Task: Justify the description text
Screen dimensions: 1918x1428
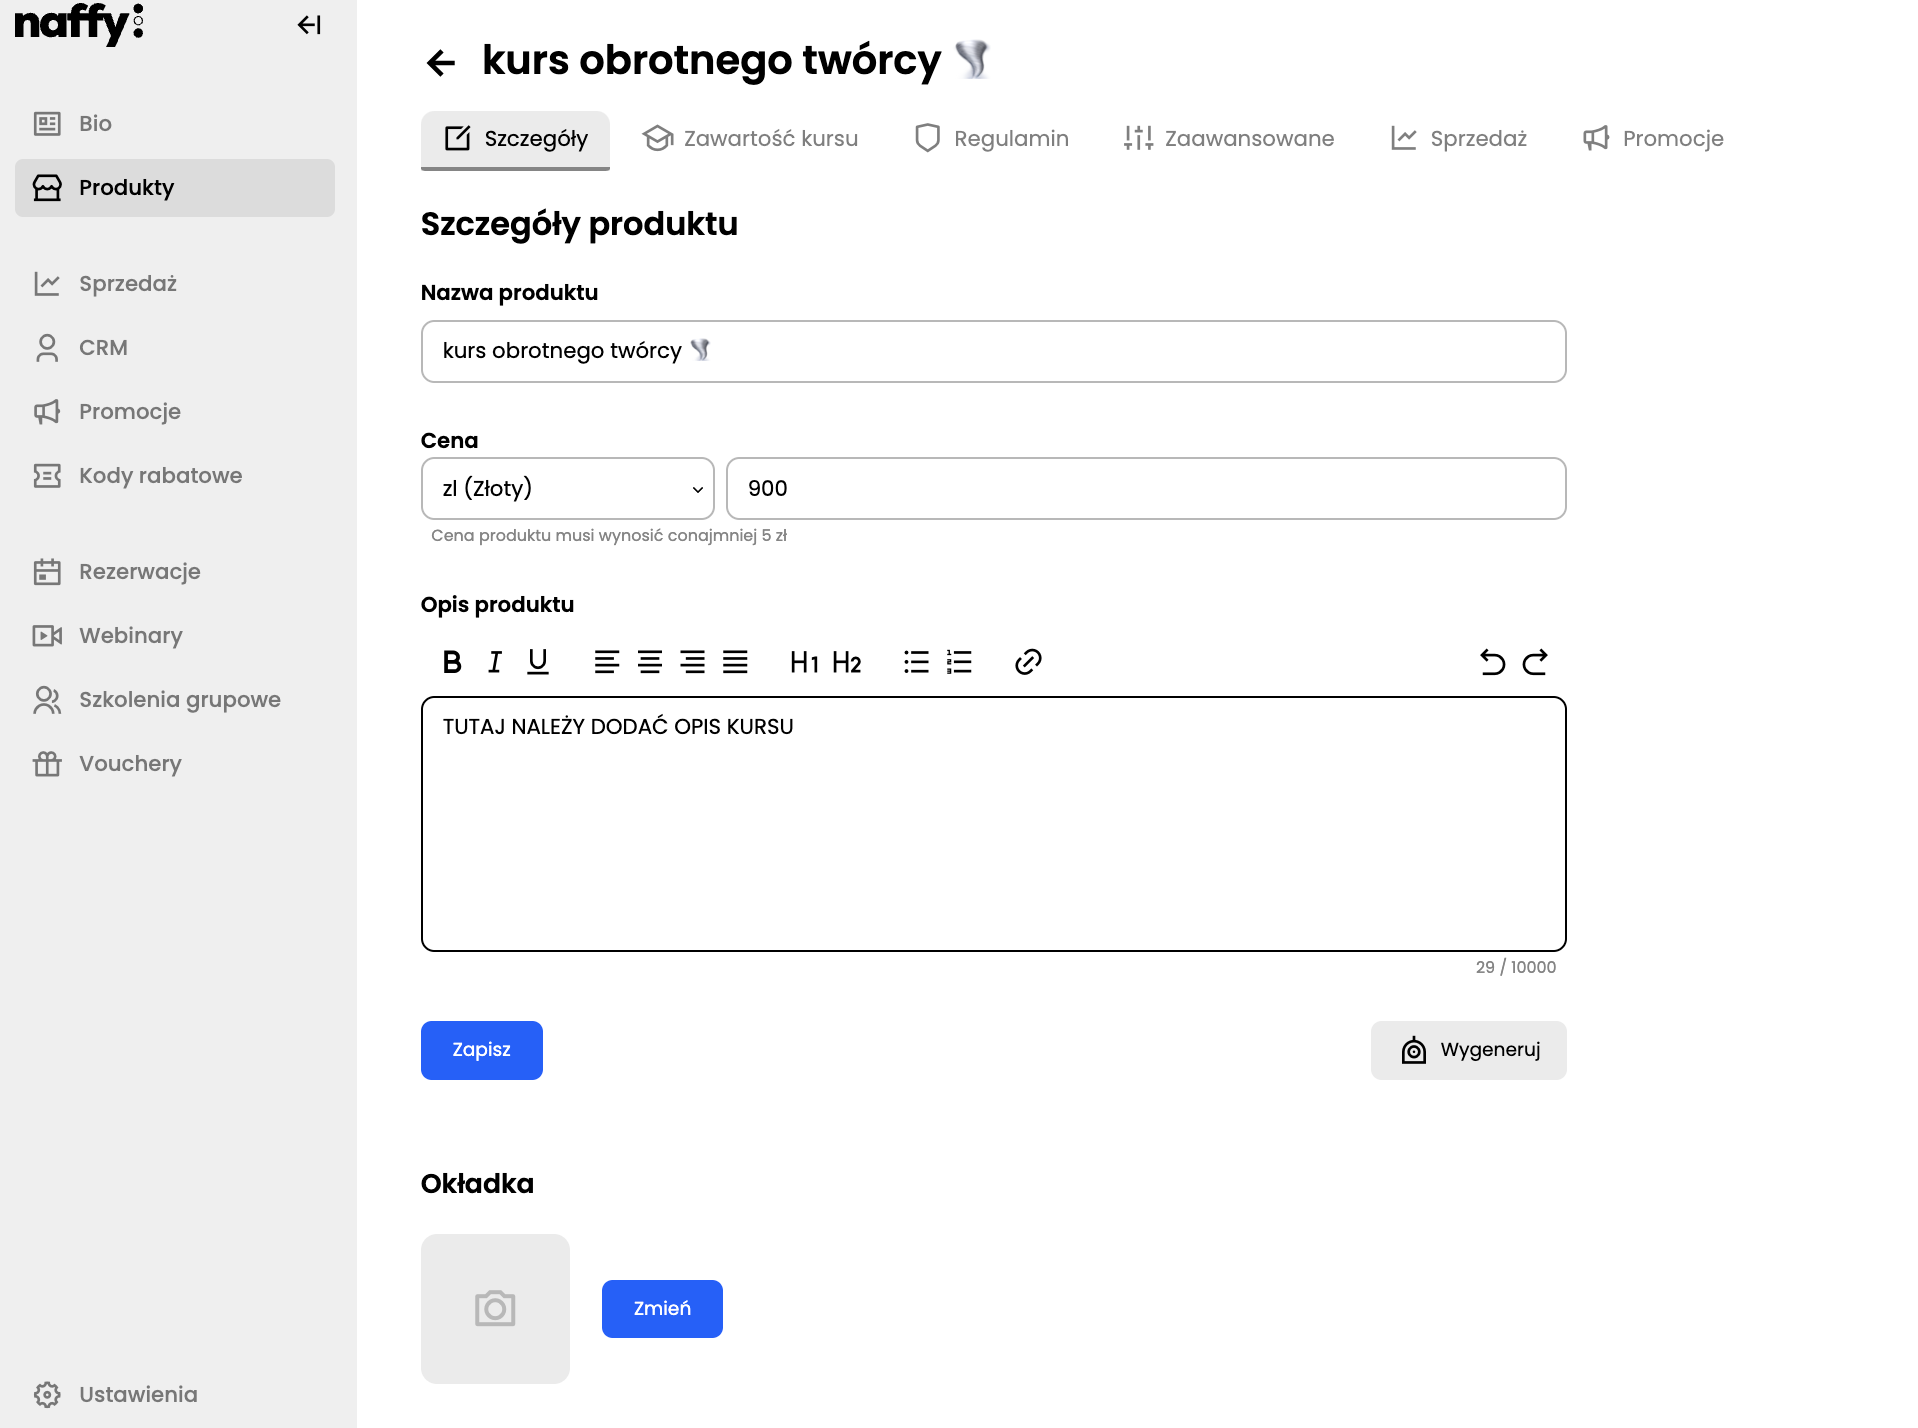Action: (x=735, y=662)
